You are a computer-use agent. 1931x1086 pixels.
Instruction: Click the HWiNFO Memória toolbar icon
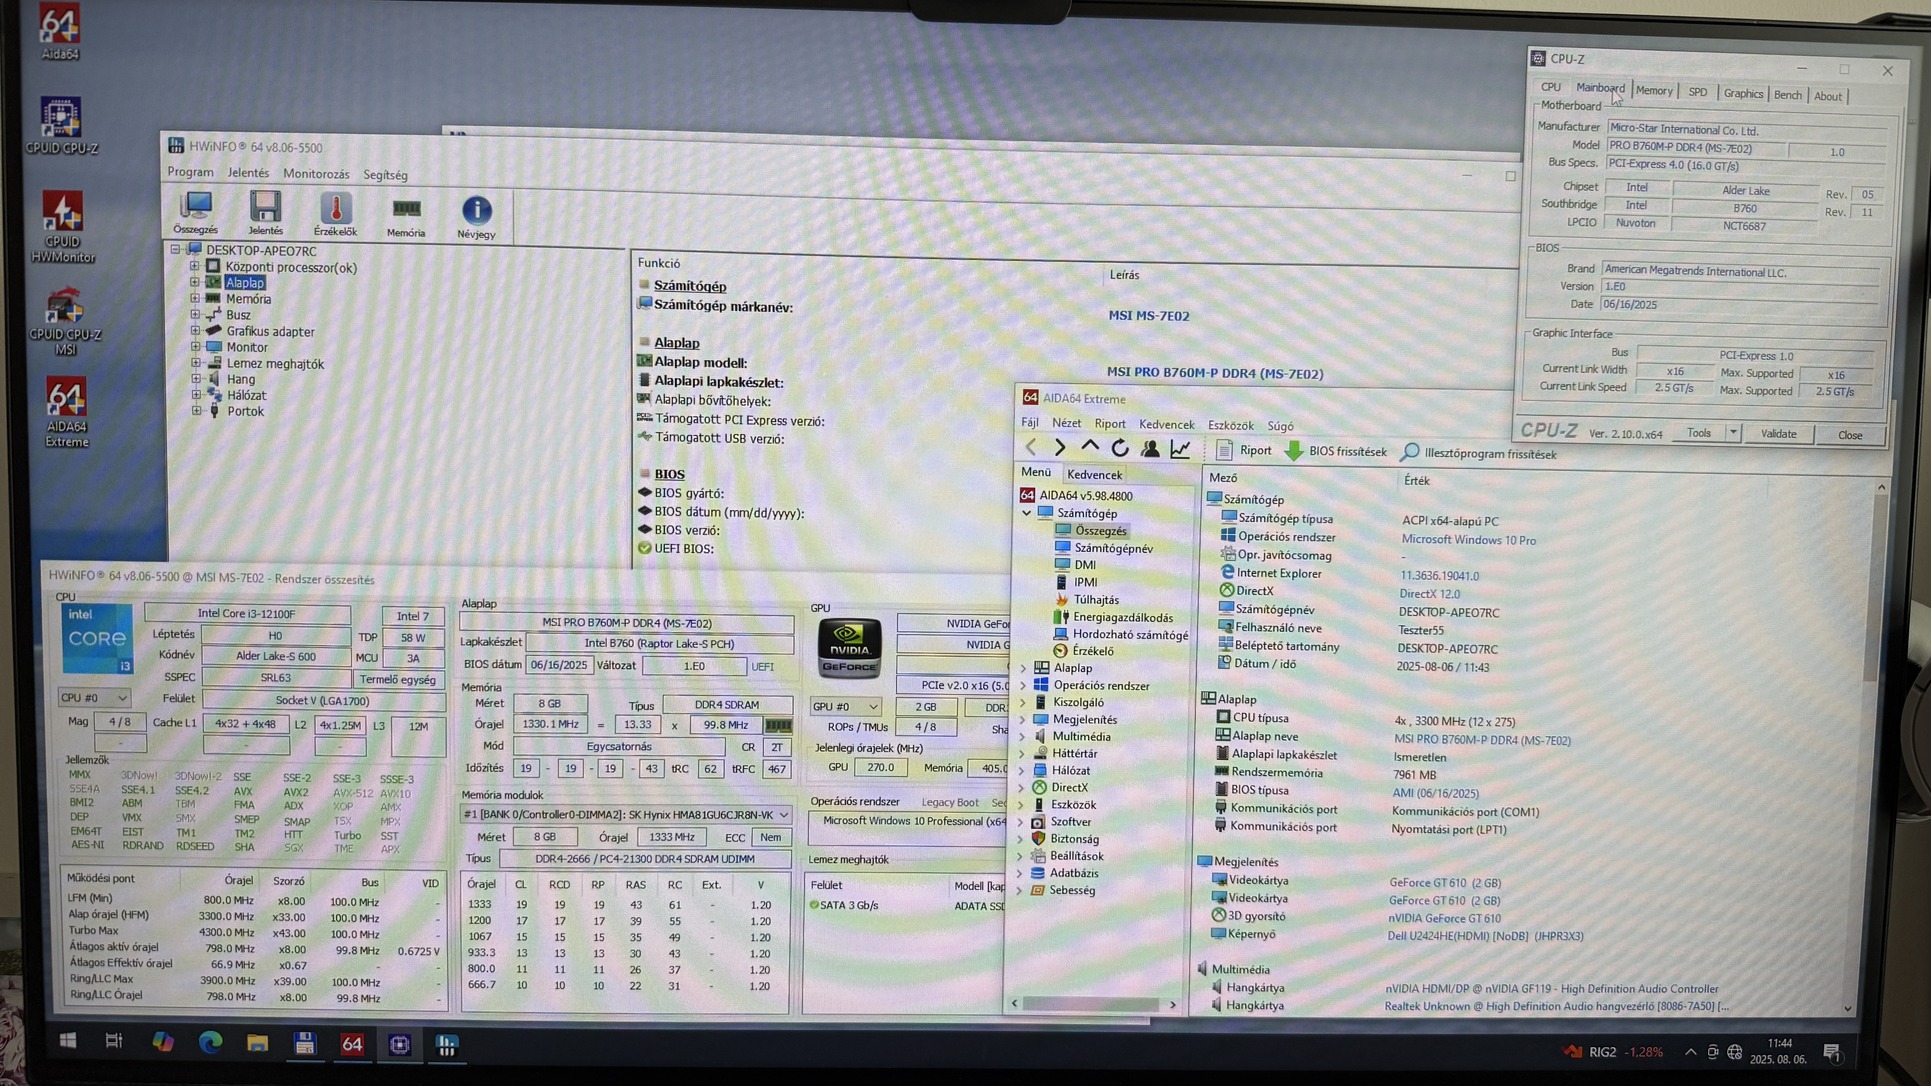[406, 209]
